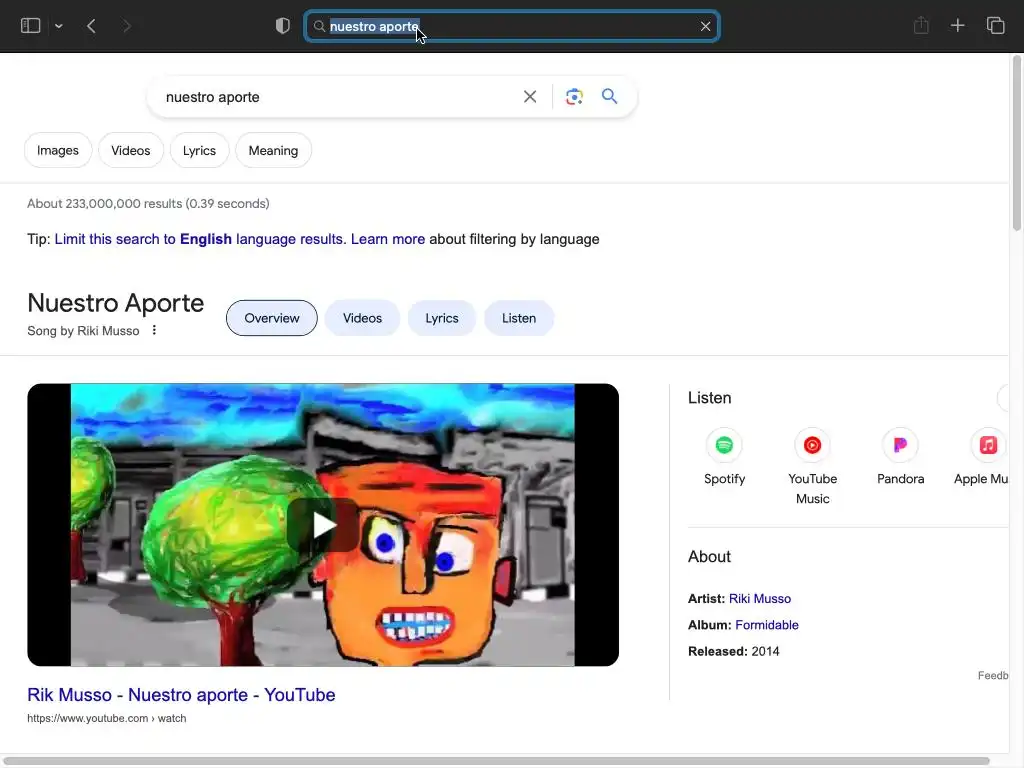Open the Formidable album link
This screenshot has width=1024, height=768.
point(767,625)
